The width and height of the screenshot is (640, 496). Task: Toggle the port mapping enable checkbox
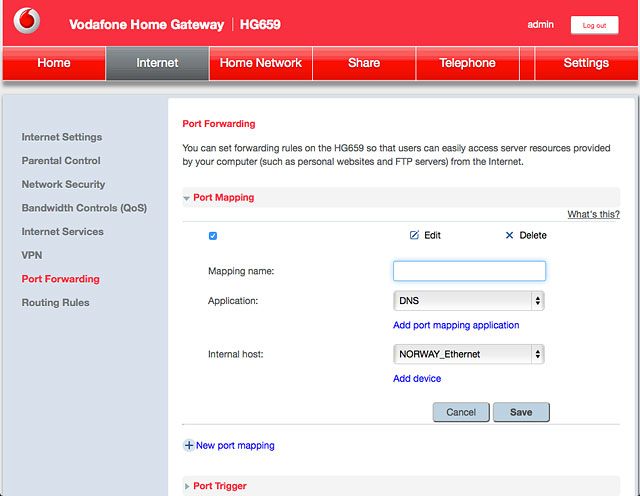[x=213, y=236]
